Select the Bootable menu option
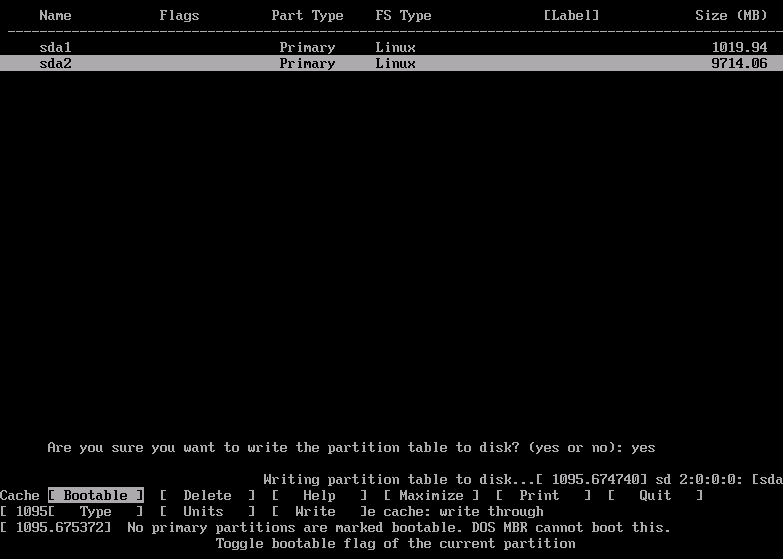 (96, 496)
